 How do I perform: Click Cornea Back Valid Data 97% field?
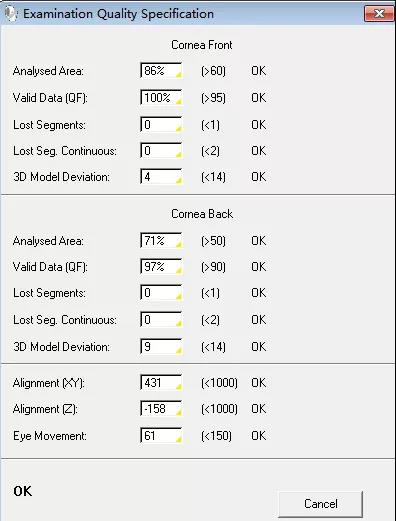click(161, 267)
